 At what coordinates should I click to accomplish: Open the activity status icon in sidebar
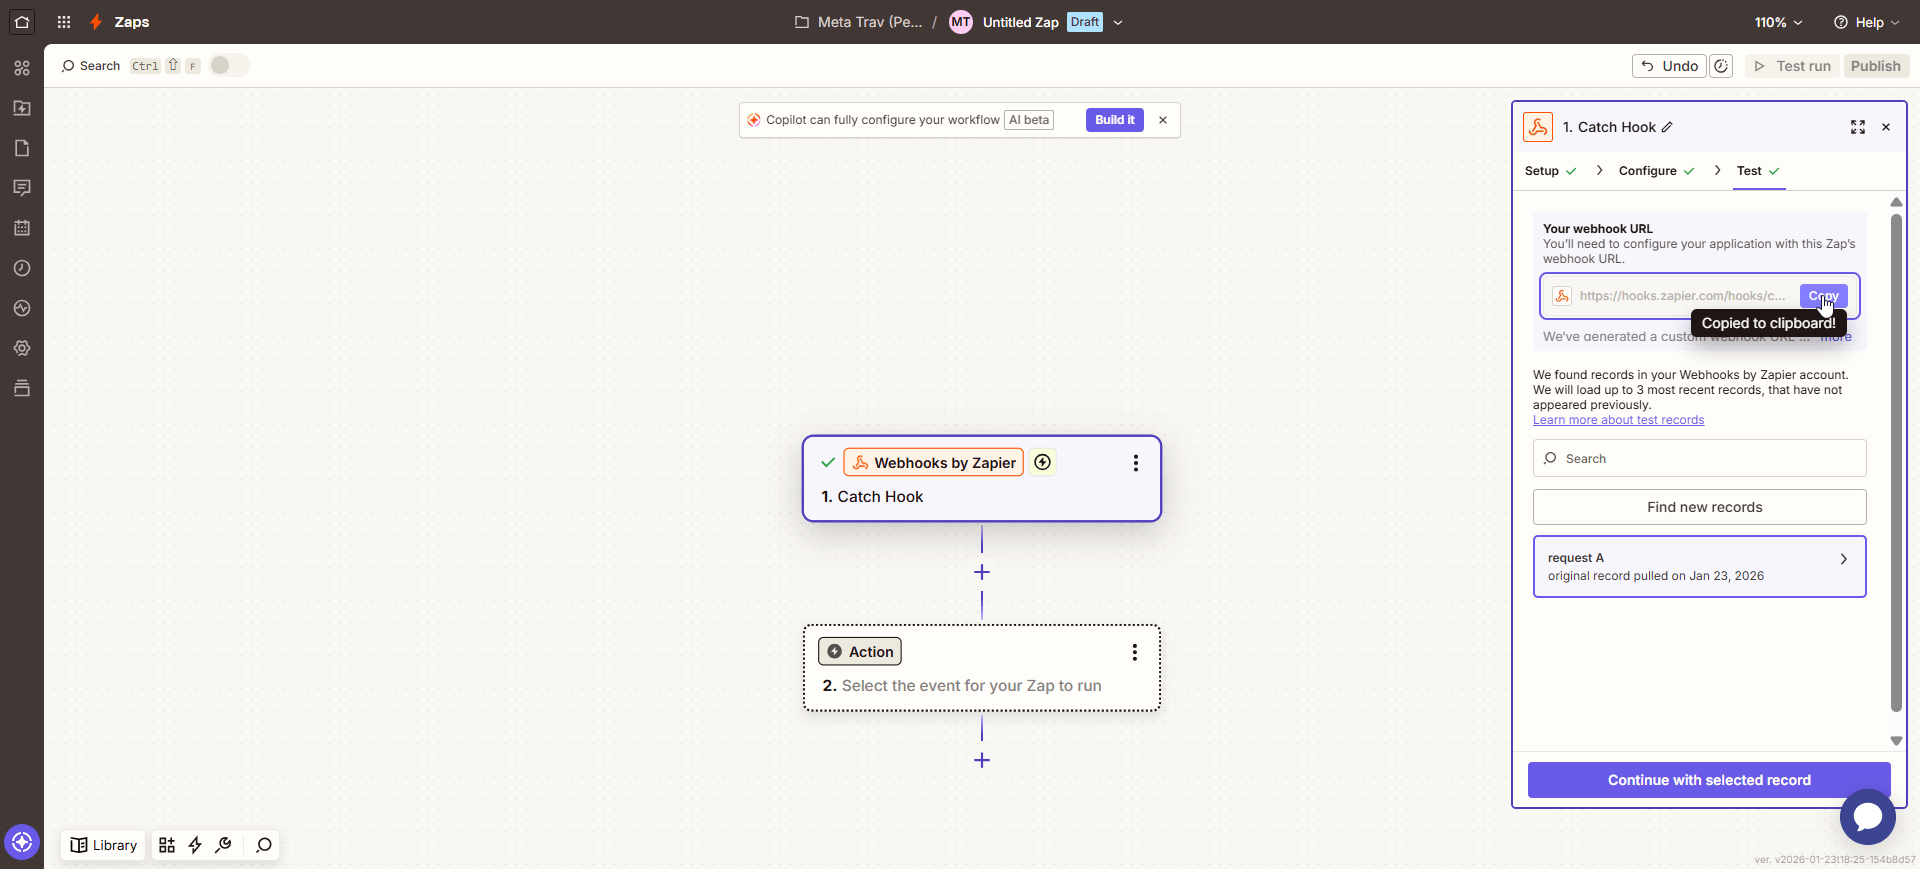[x=22, y=308]
